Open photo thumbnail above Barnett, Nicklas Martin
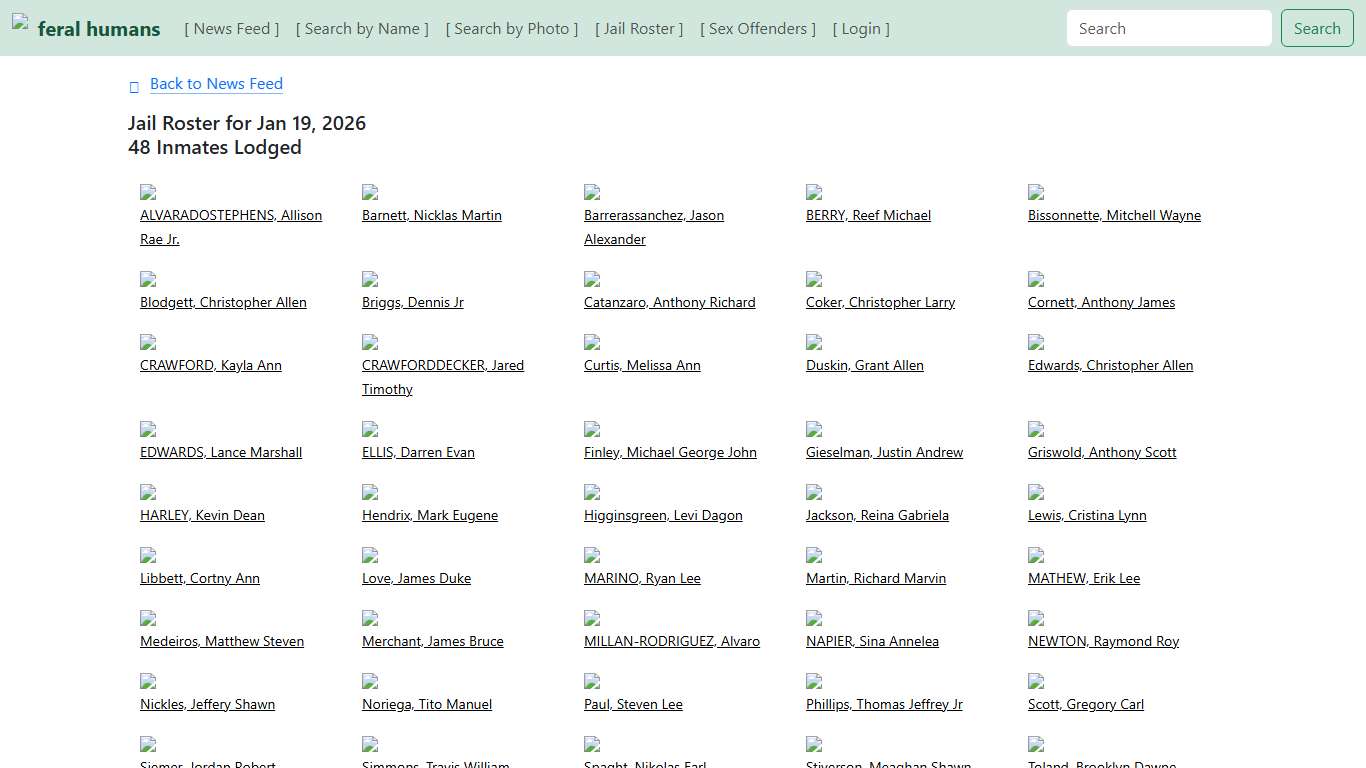This screenshot has width=1366, height=768. pos(370,192)
